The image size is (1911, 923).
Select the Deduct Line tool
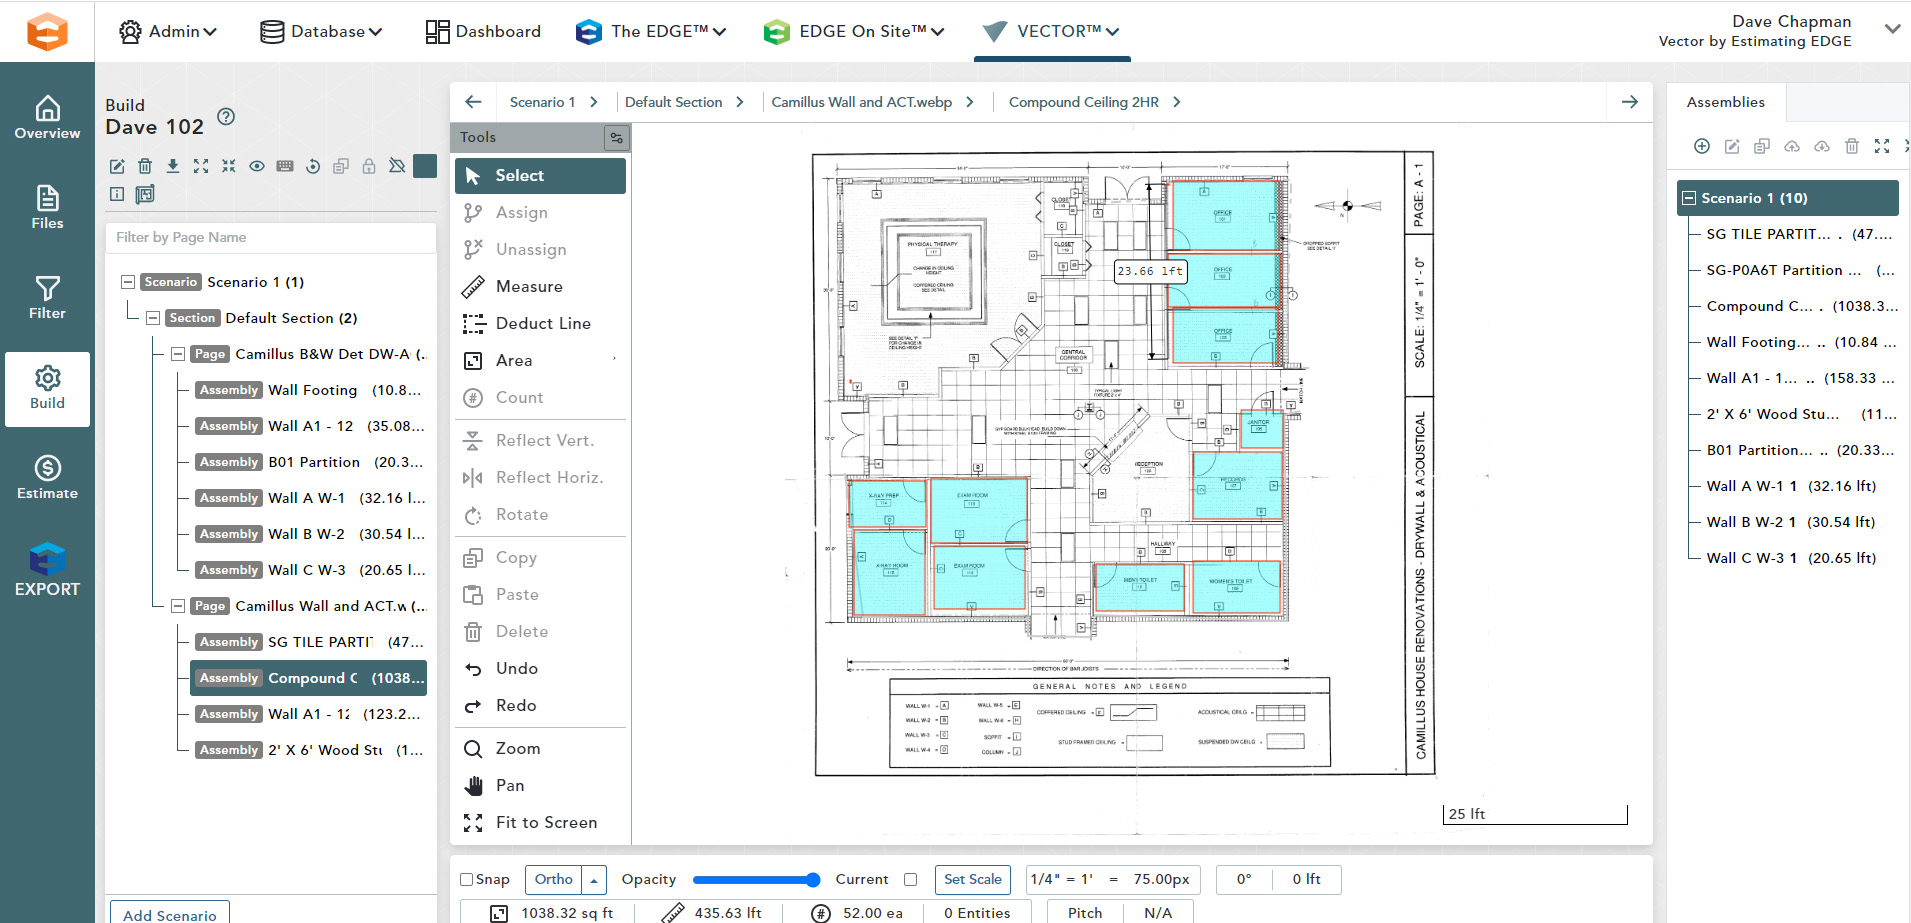pos(540,323)
